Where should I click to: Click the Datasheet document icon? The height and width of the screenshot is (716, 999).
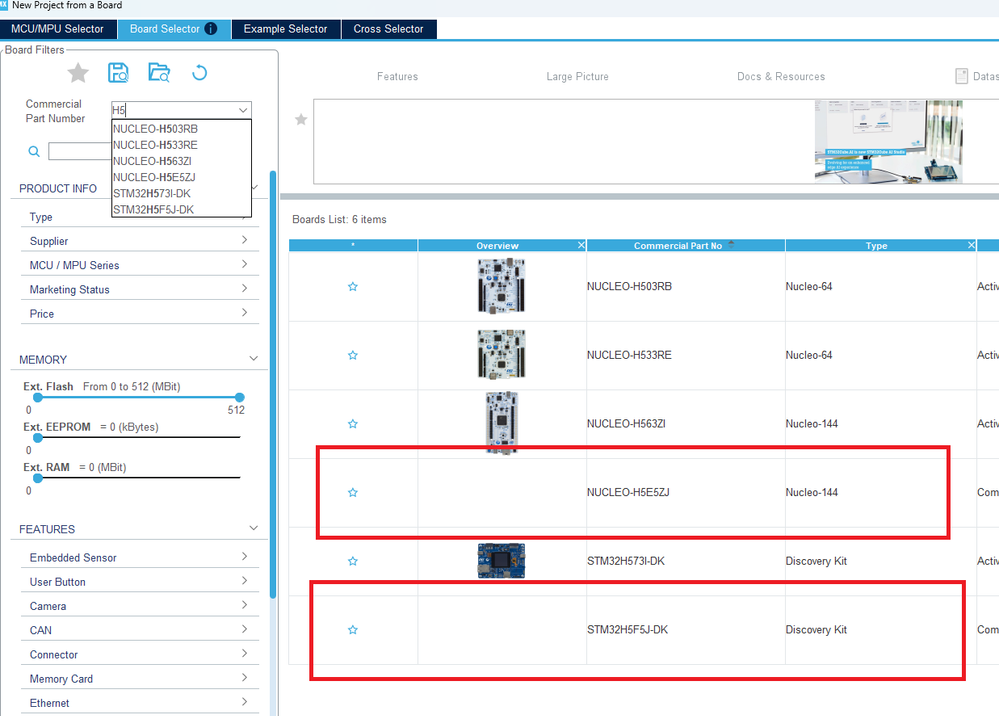point(961,76)
